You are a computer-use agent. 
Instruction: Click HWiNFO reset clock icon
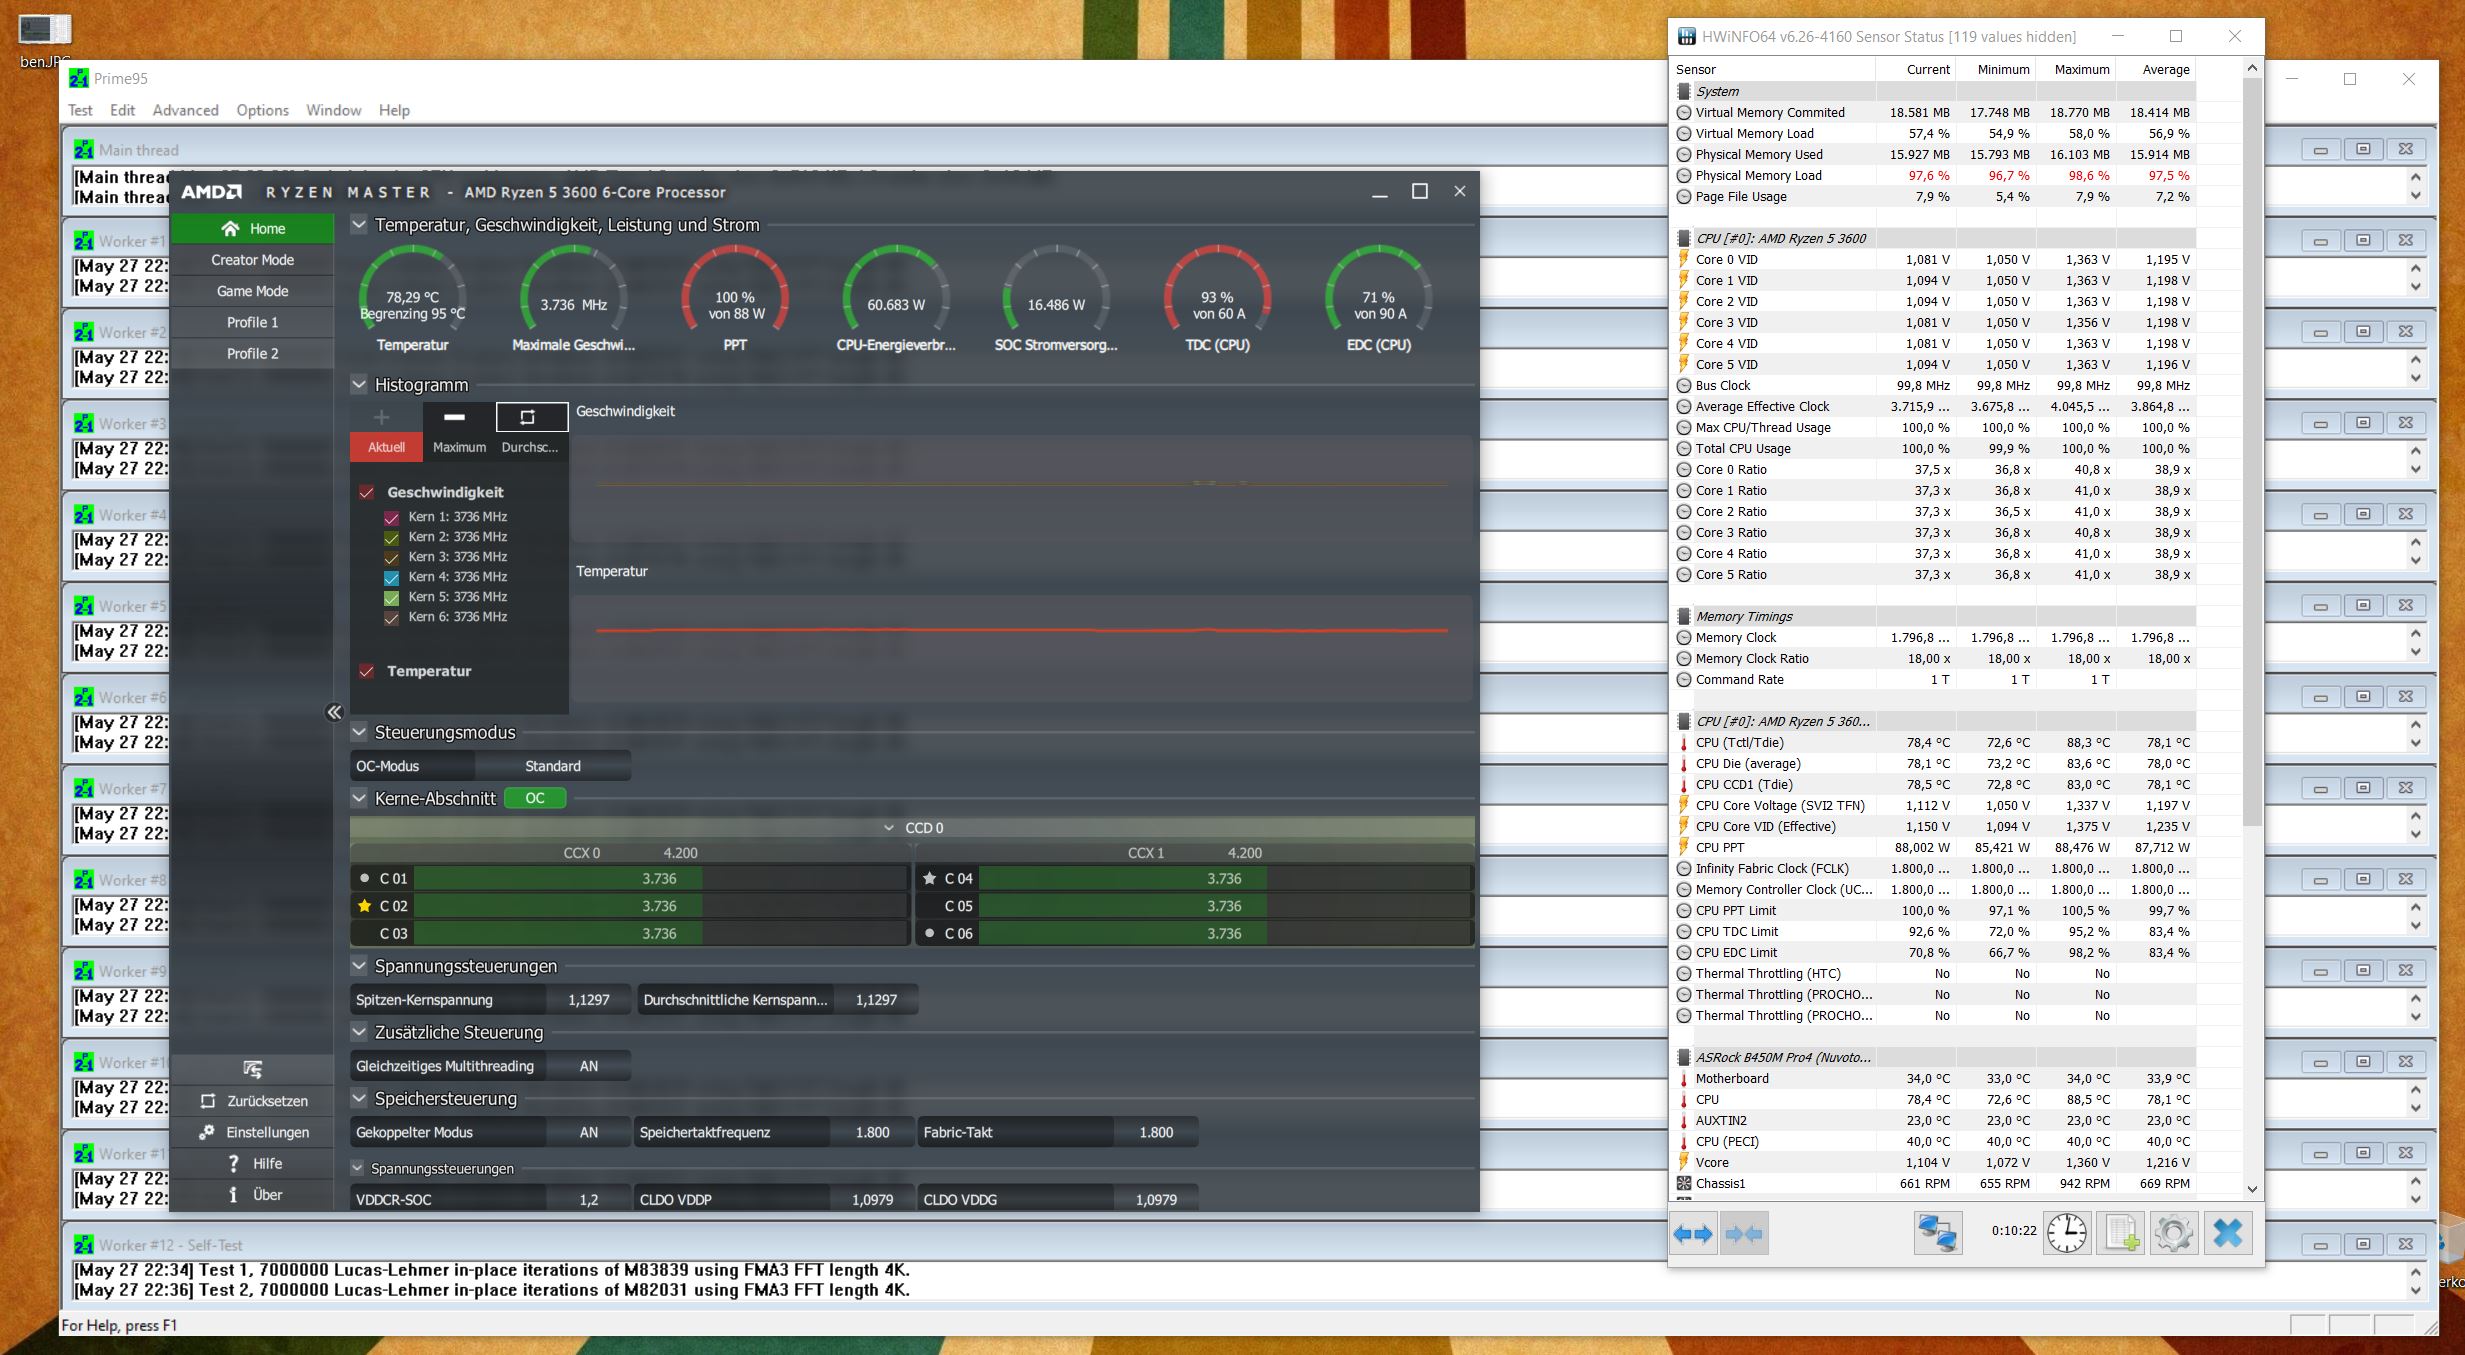click(x=2066, y=1232)
